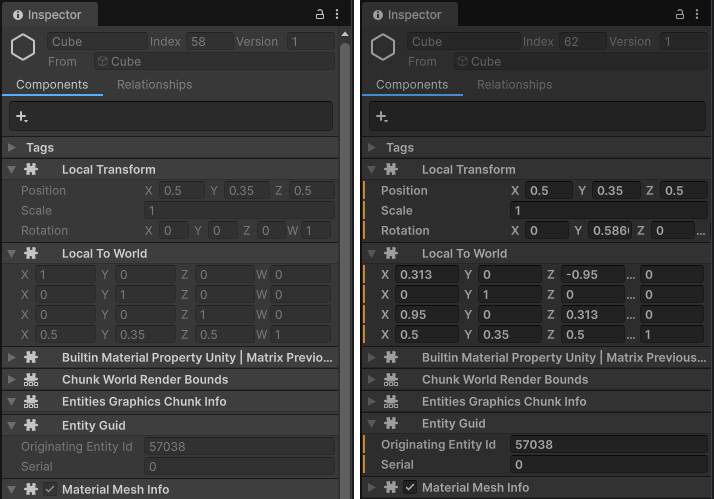Image resolution: width=714 pixels, height=499 pixels.
Task: Expand the Tags section in the right Inspector
Action: pyautogui.click(x=372, y=147)
